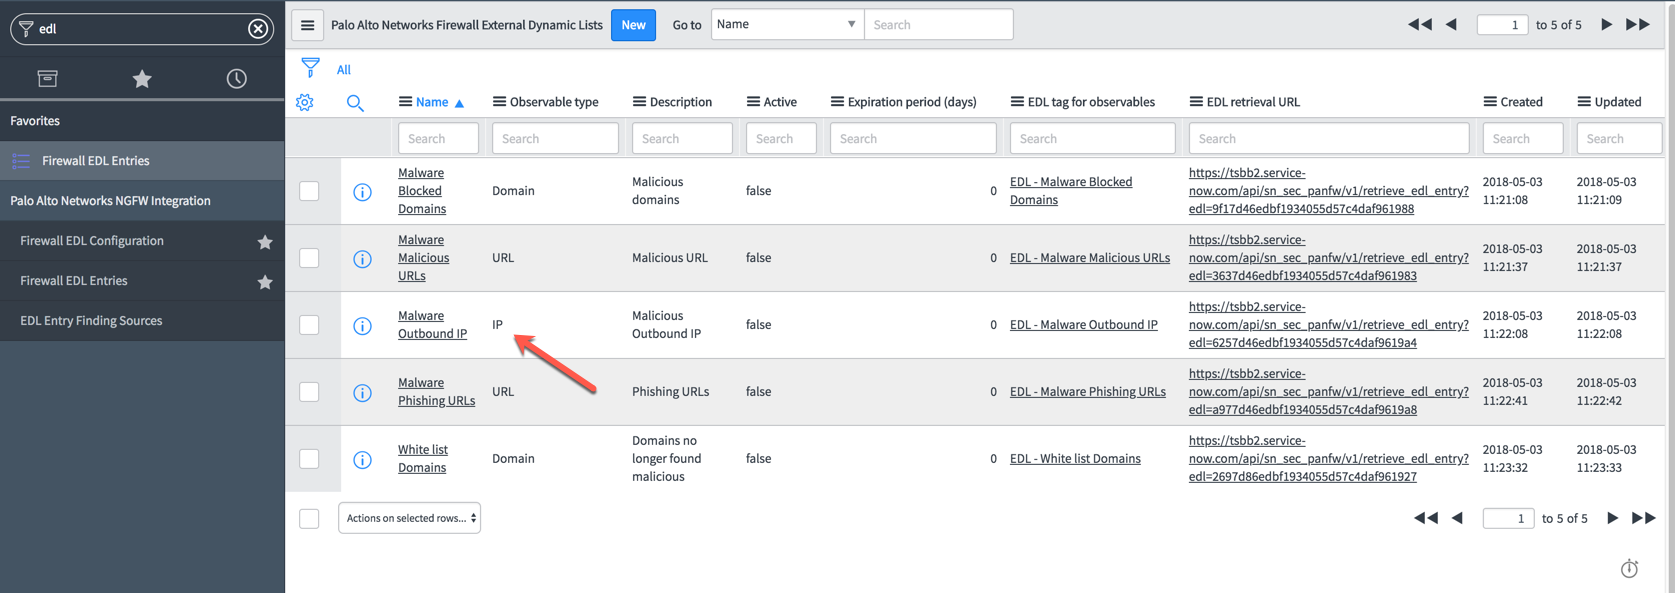Select the Malware Outbound IP row checkbox
Image resolution: width=1675 pixels, height=593 pixels.
point(309,325)
